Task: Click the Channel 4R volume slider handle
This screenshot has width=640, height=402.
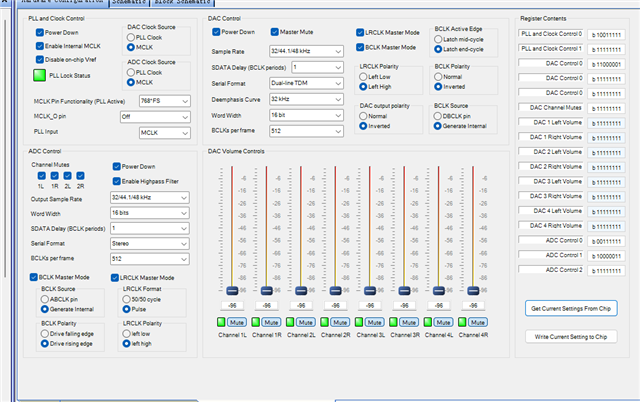Action: pos(473,291)
